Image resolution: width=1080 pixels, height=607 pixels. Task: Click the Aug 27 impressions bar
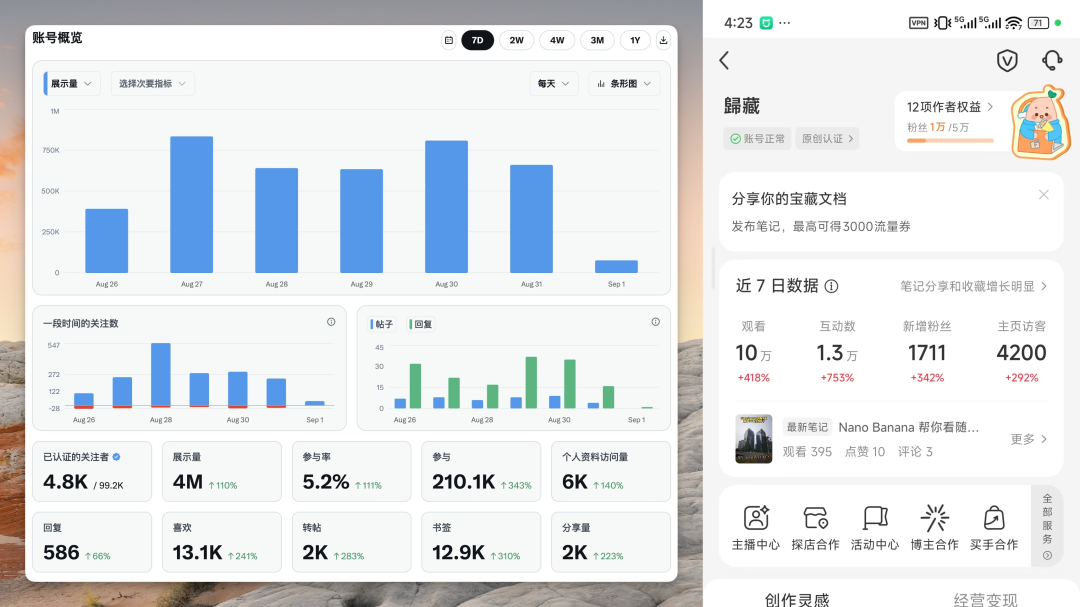191,205
